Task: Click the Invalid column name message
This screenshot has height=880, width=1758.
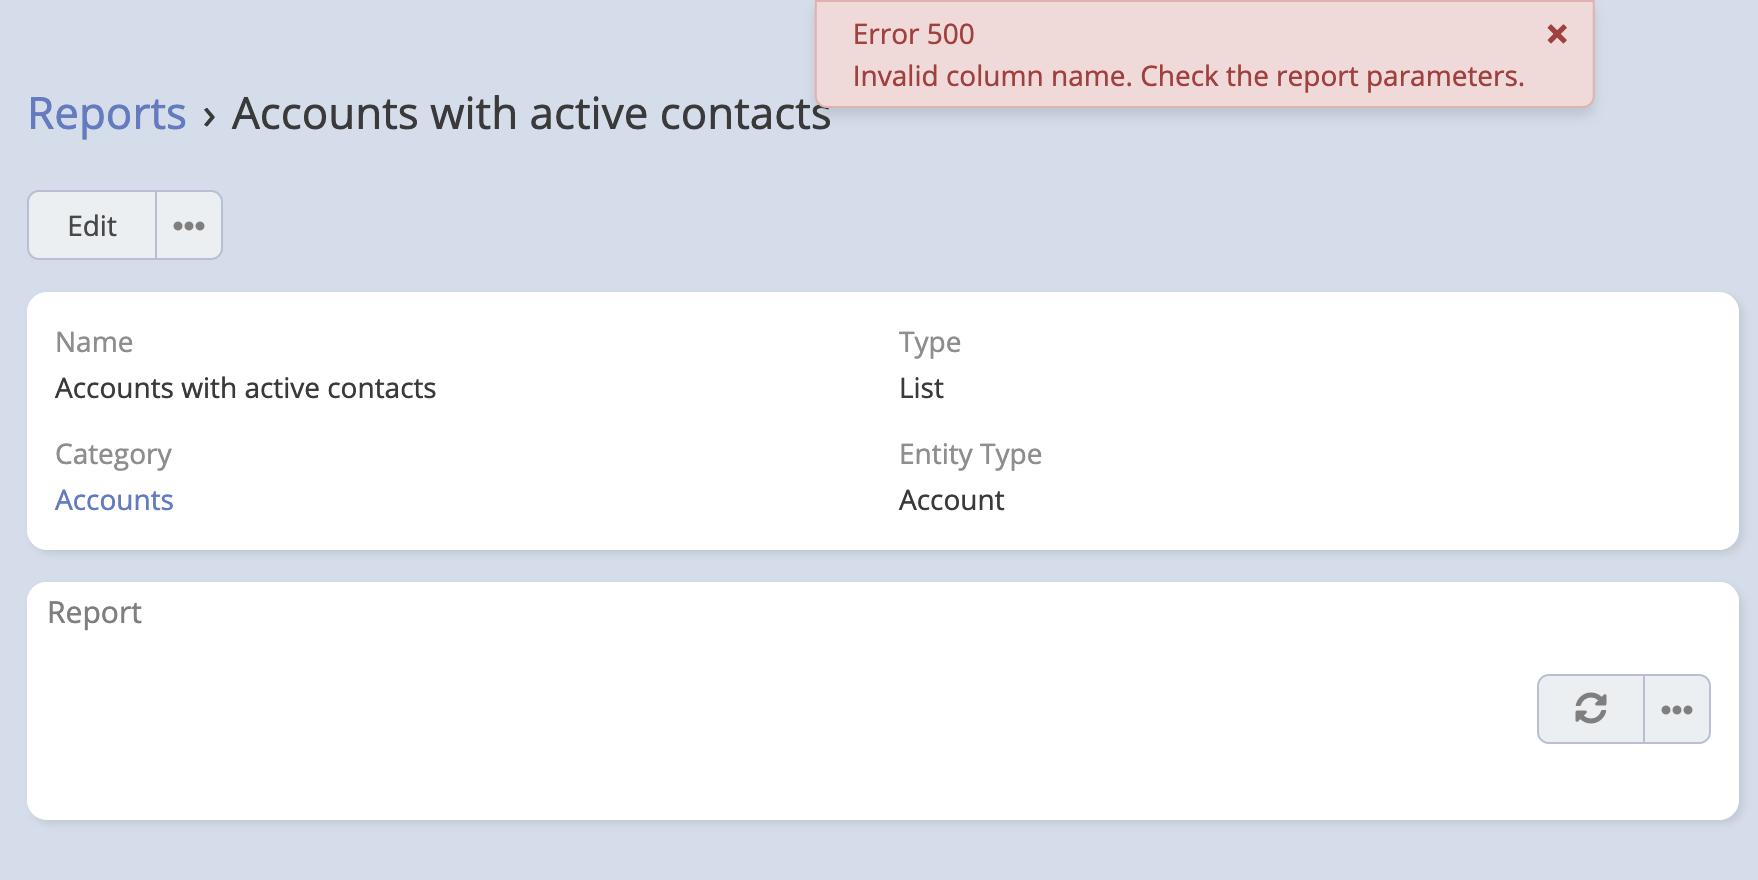Action: (1188, 76)
